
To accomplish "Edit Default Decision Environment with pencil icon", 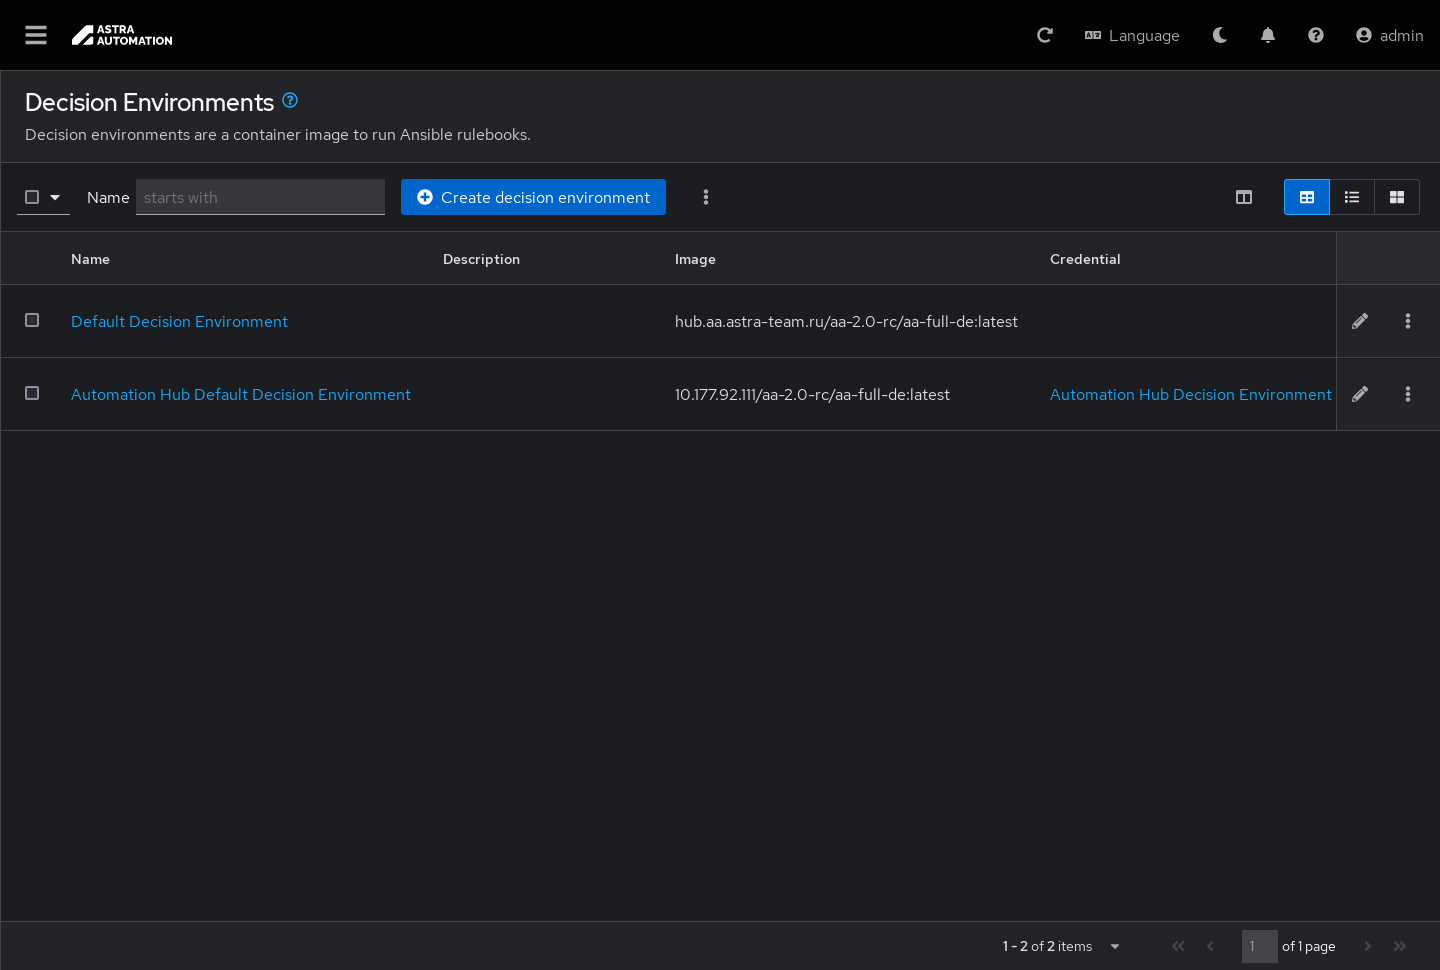I will [1360, 321].
